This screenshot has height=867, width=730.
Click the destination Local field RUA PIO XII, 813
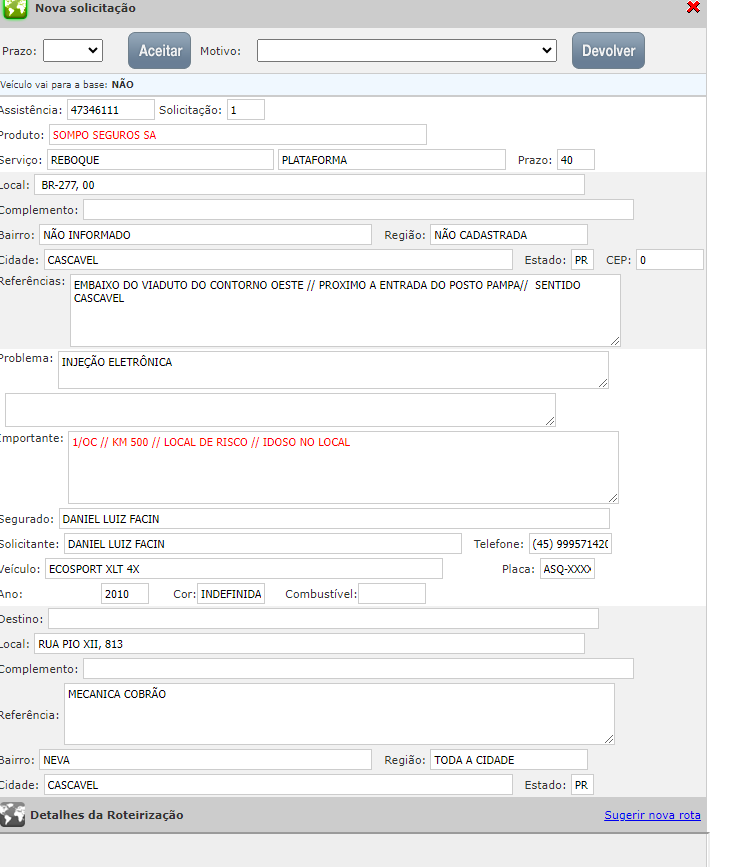309,644
